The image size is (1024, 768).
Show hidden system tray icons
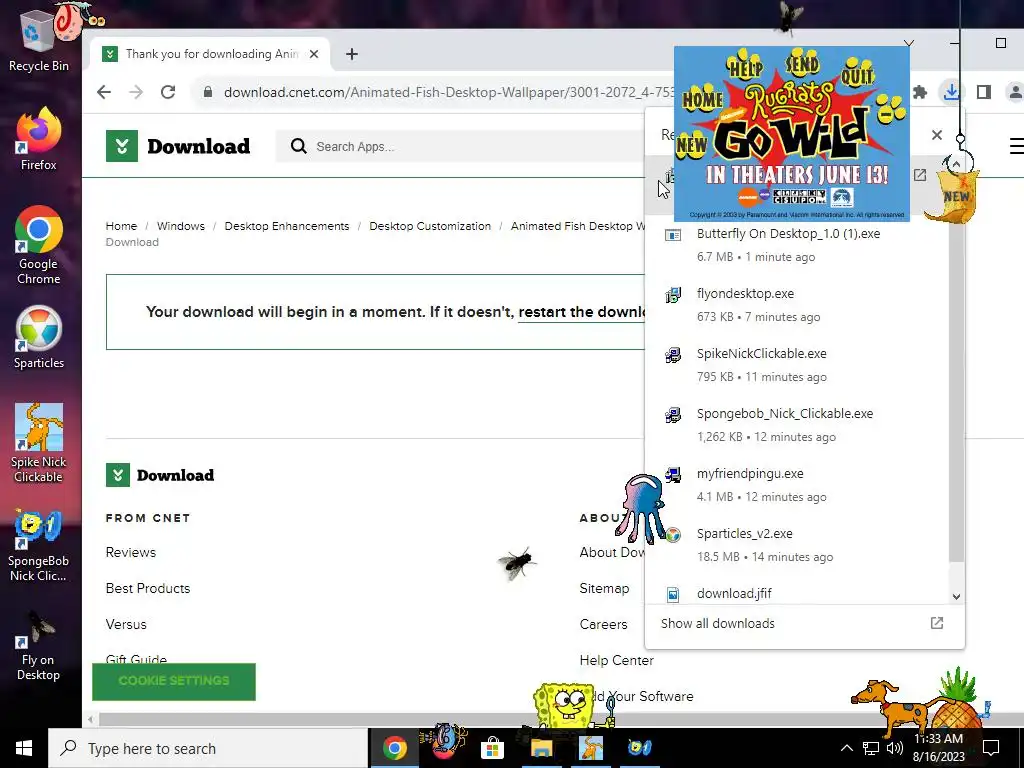846,748
